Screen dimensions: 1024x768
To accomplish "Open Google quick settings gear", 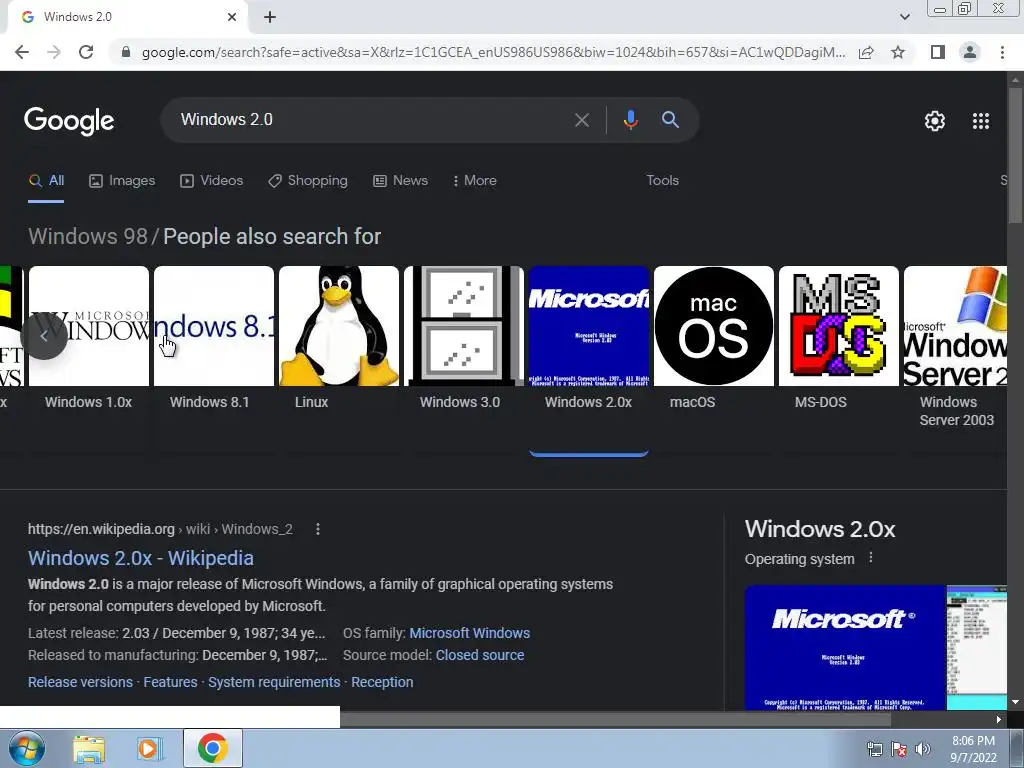I will [x=935, y=121].
